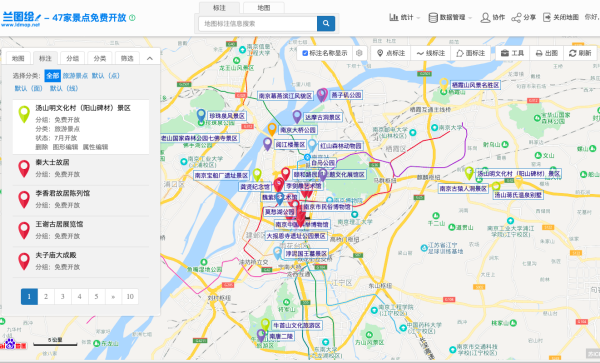Click orange pin for 南京大桥公园
The width and height of the screenshot is (600, 363).
coord(272,129)
